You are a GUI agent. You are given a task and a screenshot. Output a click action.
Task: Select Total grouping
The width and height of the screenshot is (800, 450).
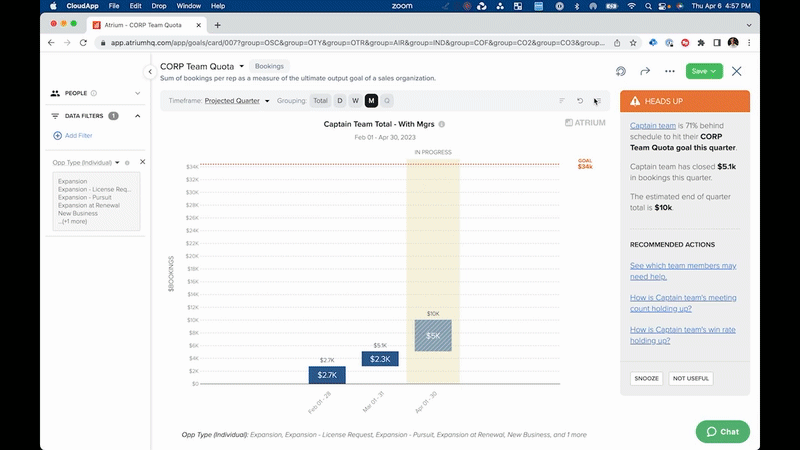pos(320,101)
